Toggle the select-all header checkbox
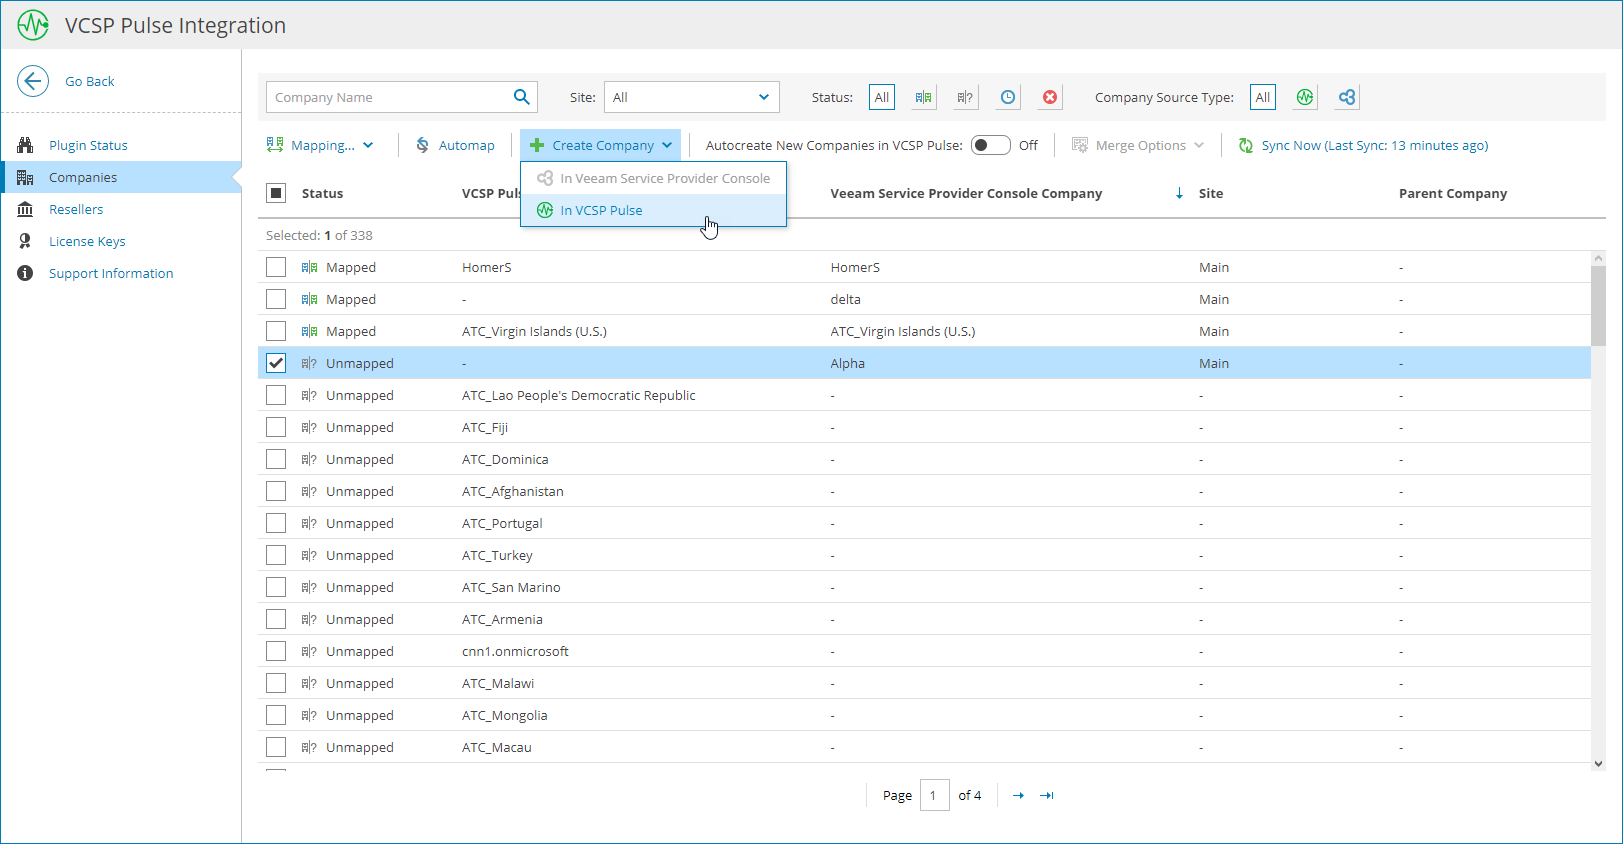The height and width of the screenshot is (844, 1623). click(277, 193)
